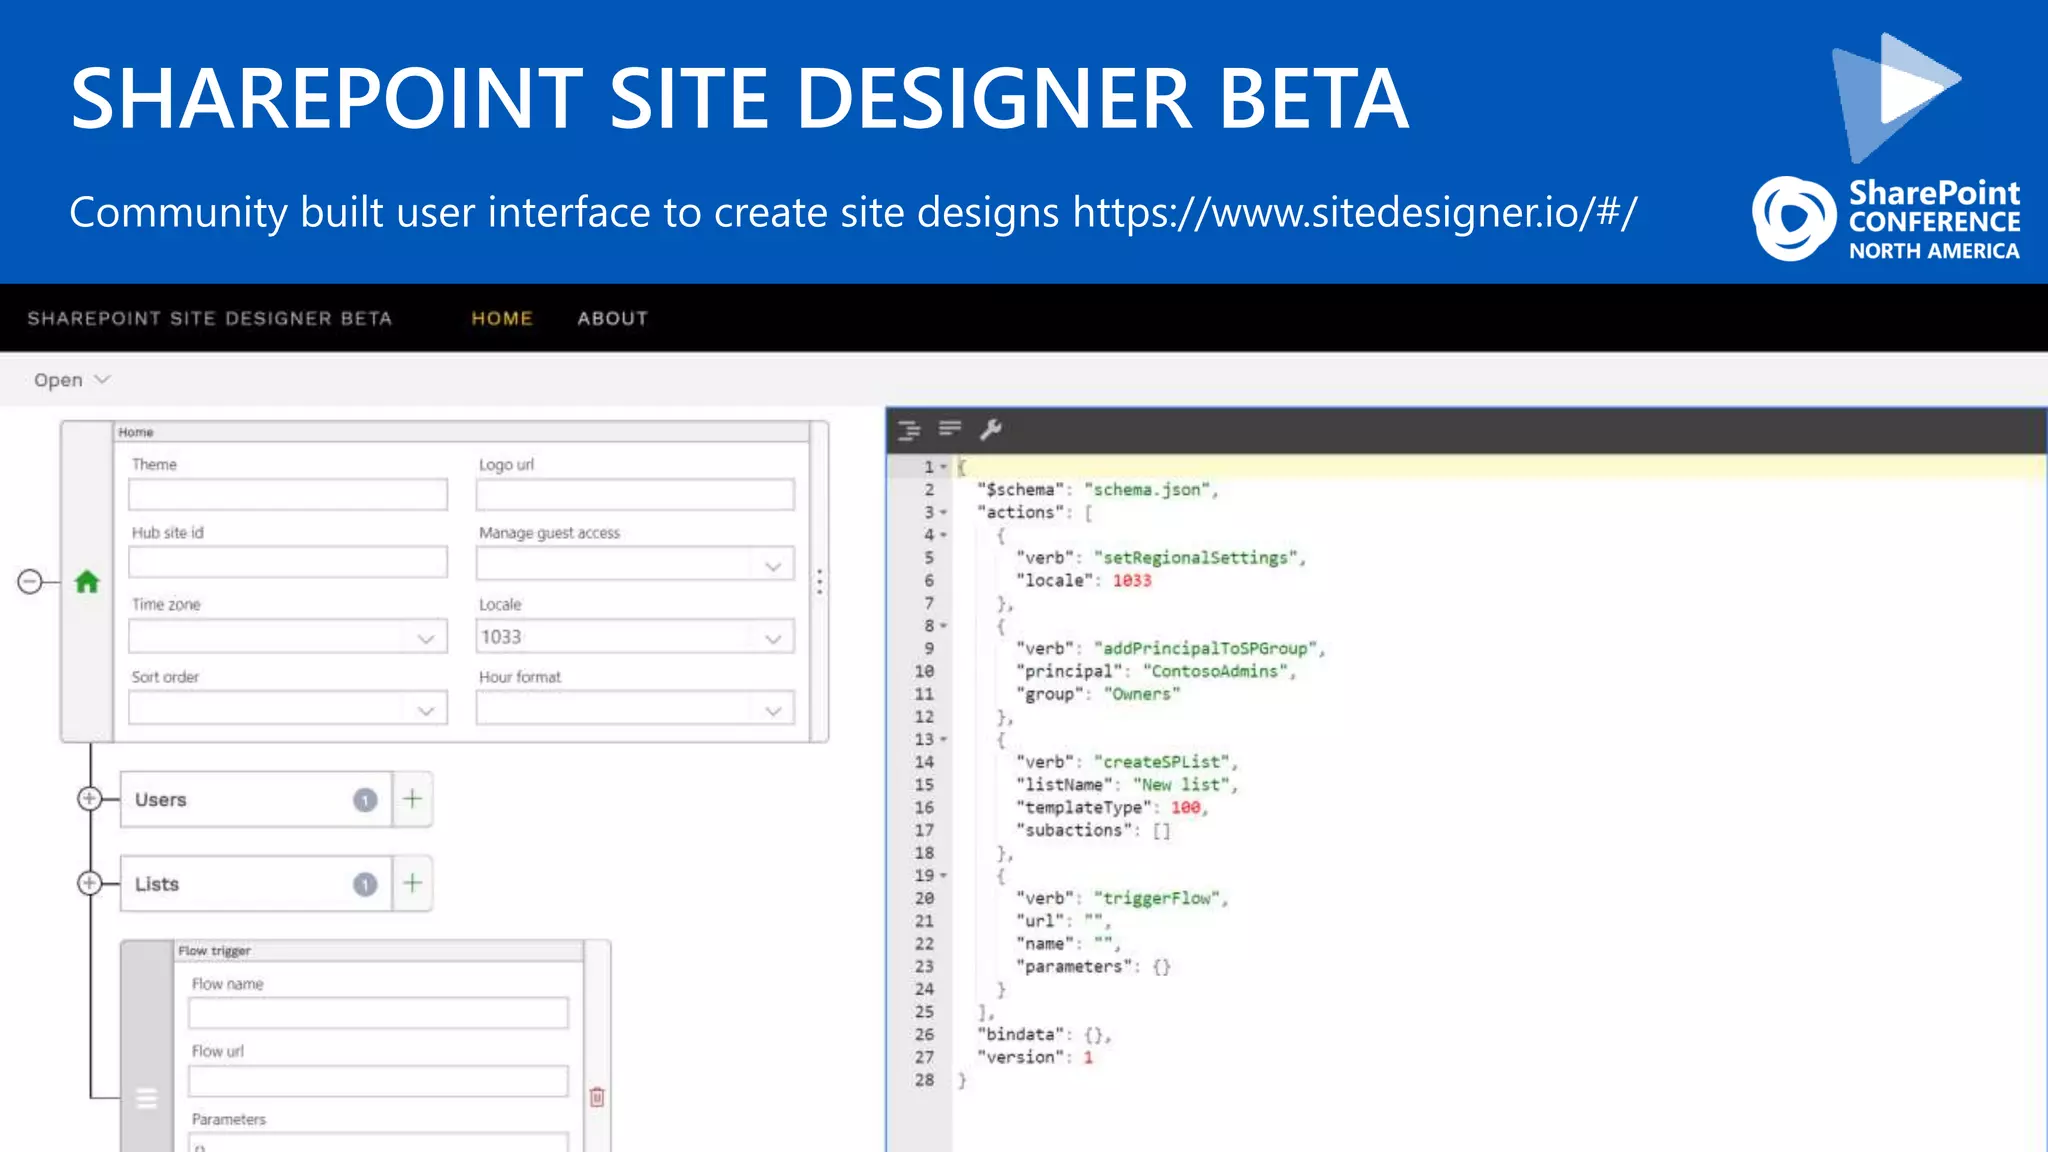The width and height of the screenshot is (2048, 1152).
Task: Click the green home icon
Action: [x=87, y=581]
